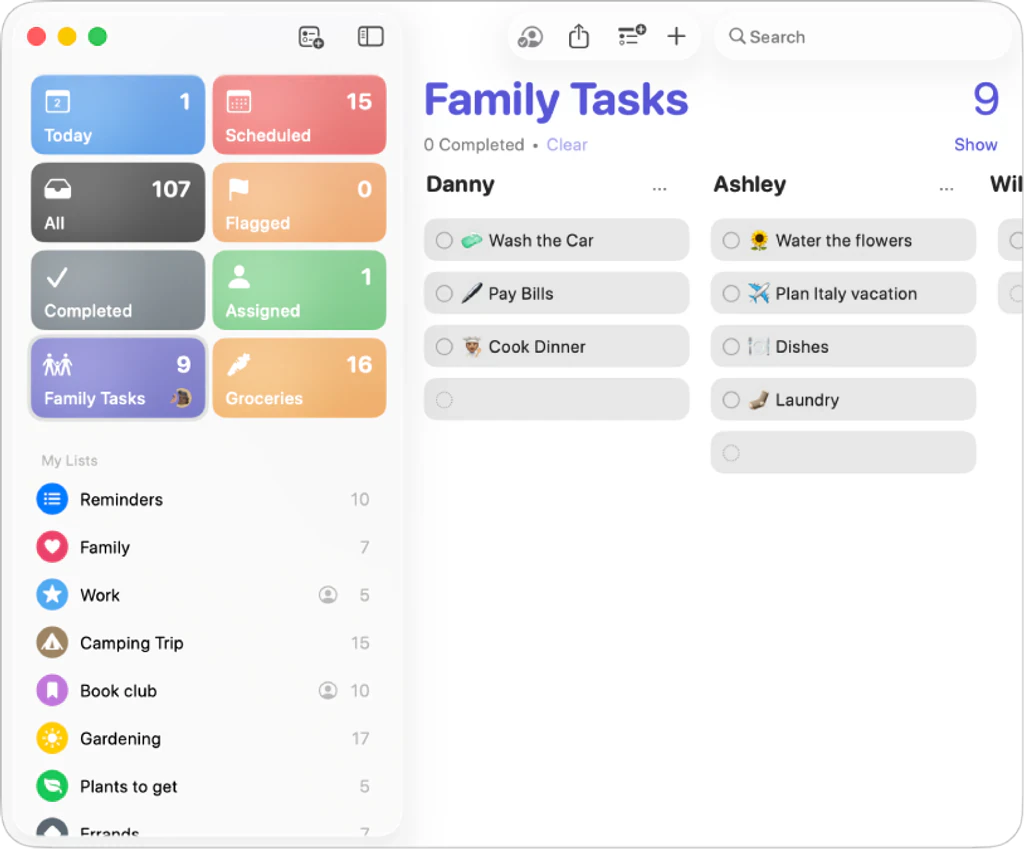Complete the Laundry reminder
Screen dimensions: 1024x850
pos(731,400)
